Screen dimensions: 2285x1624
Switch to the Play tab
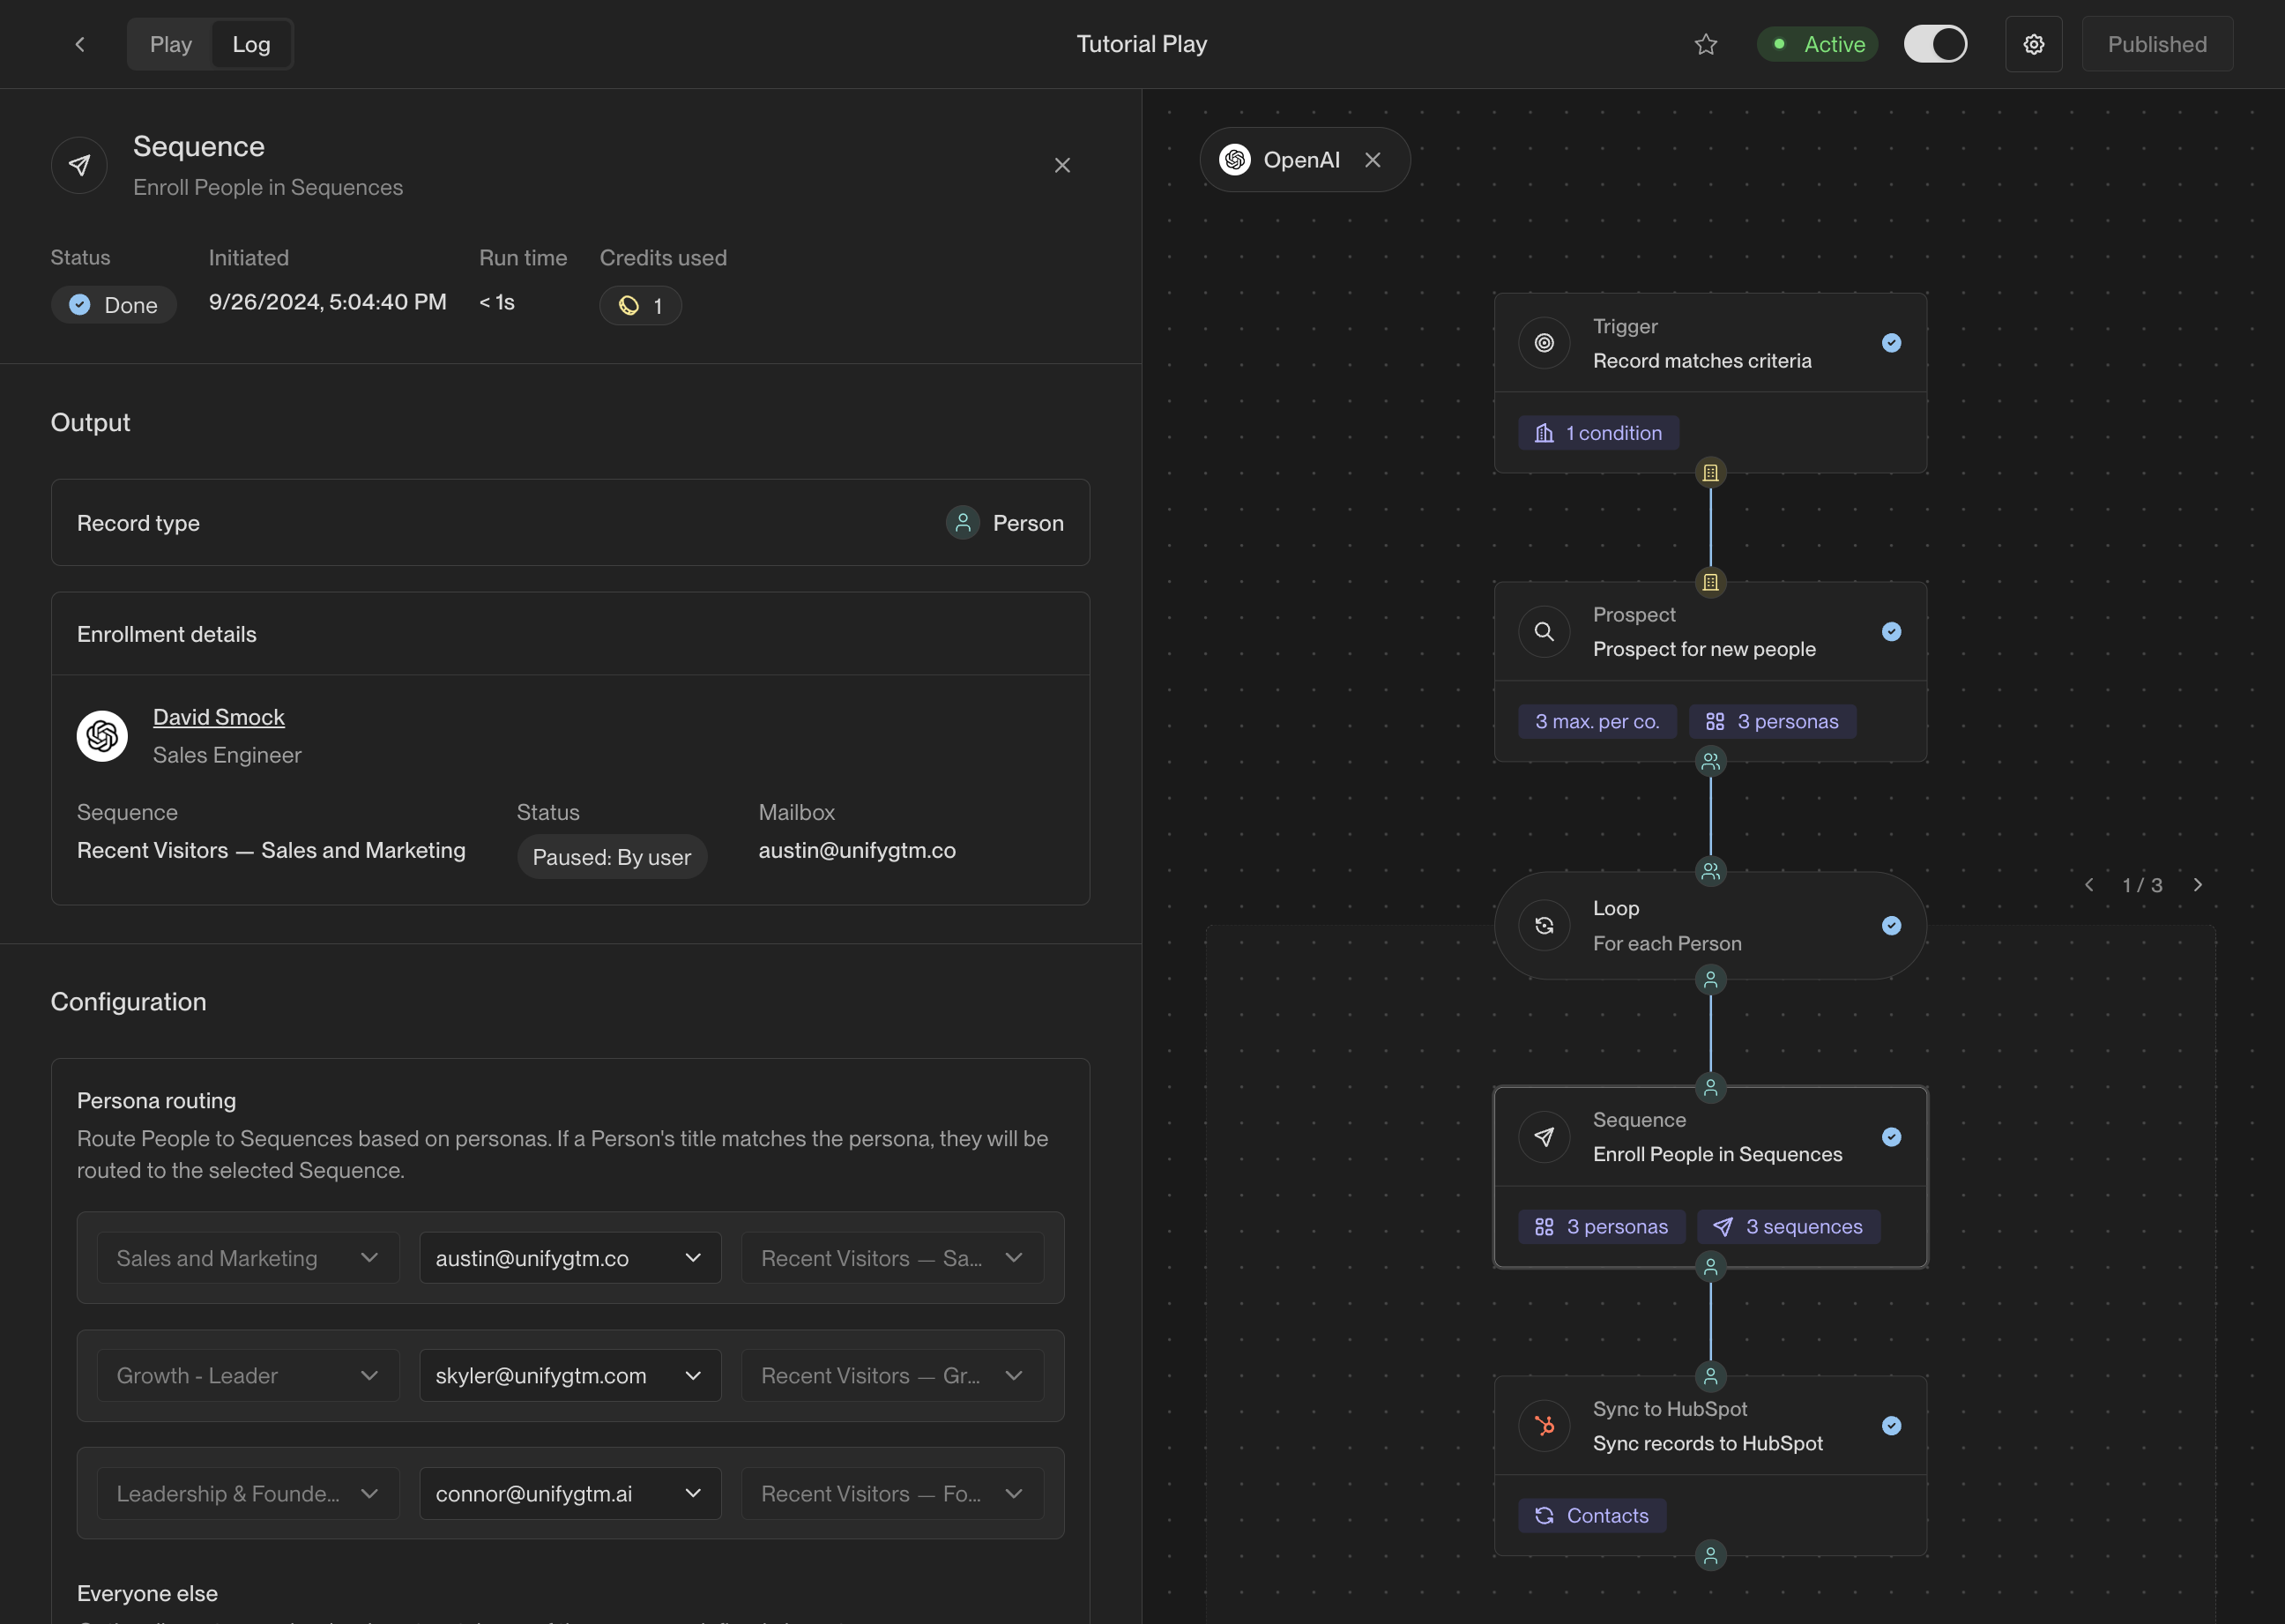pos(171,44)
